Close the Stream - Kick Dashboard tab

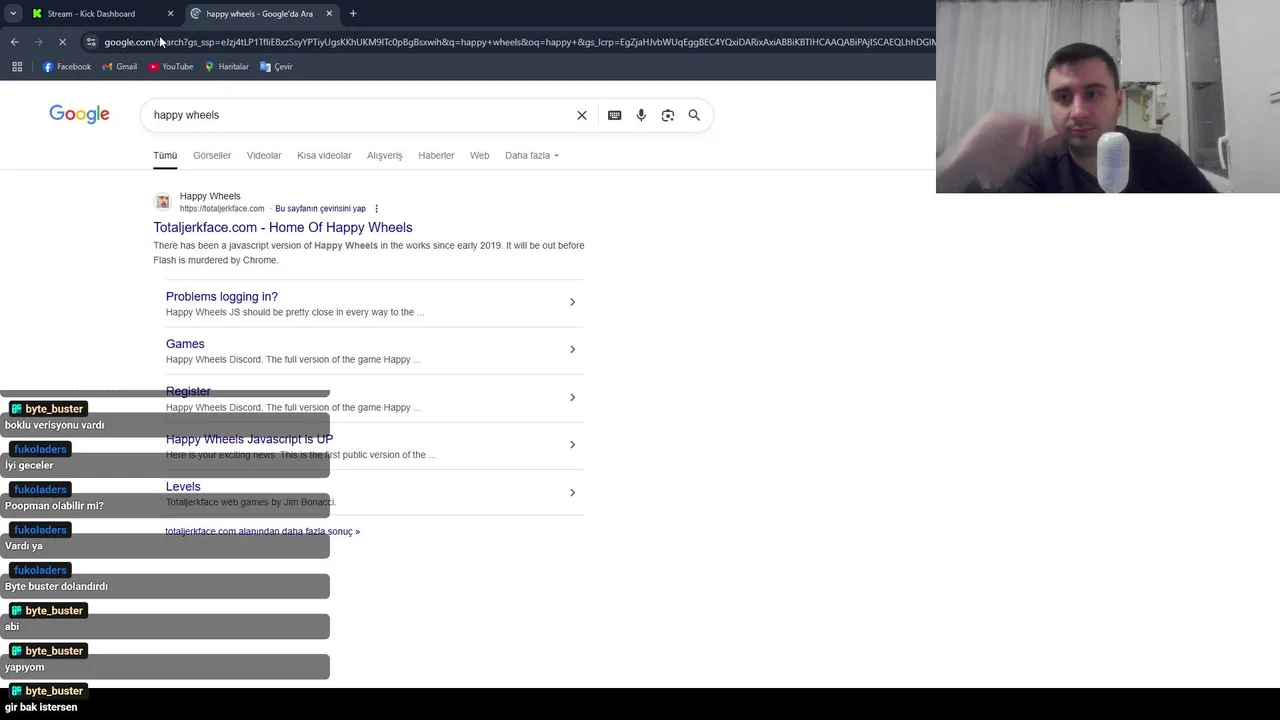click(x=170, y=14)
